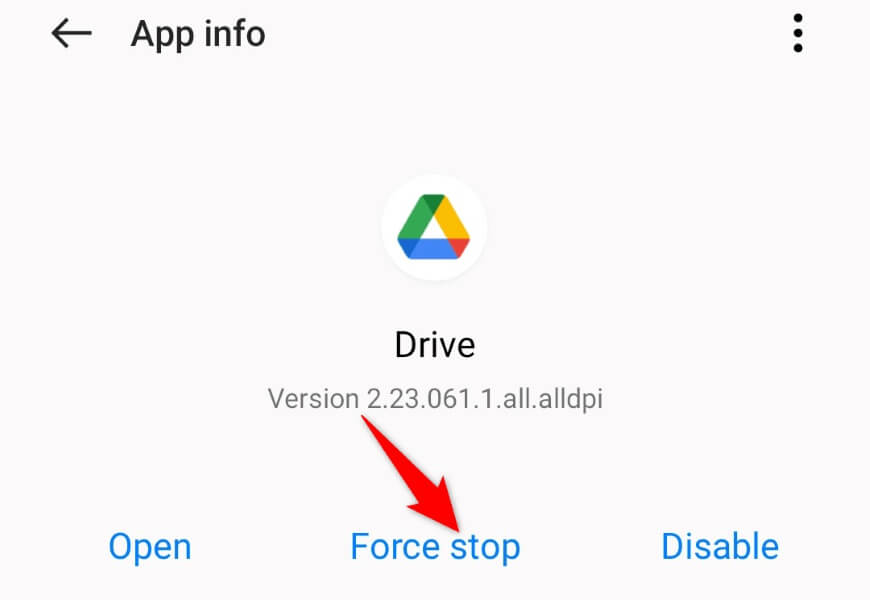Click the white circle behind Drive logo

pos(434,228)
